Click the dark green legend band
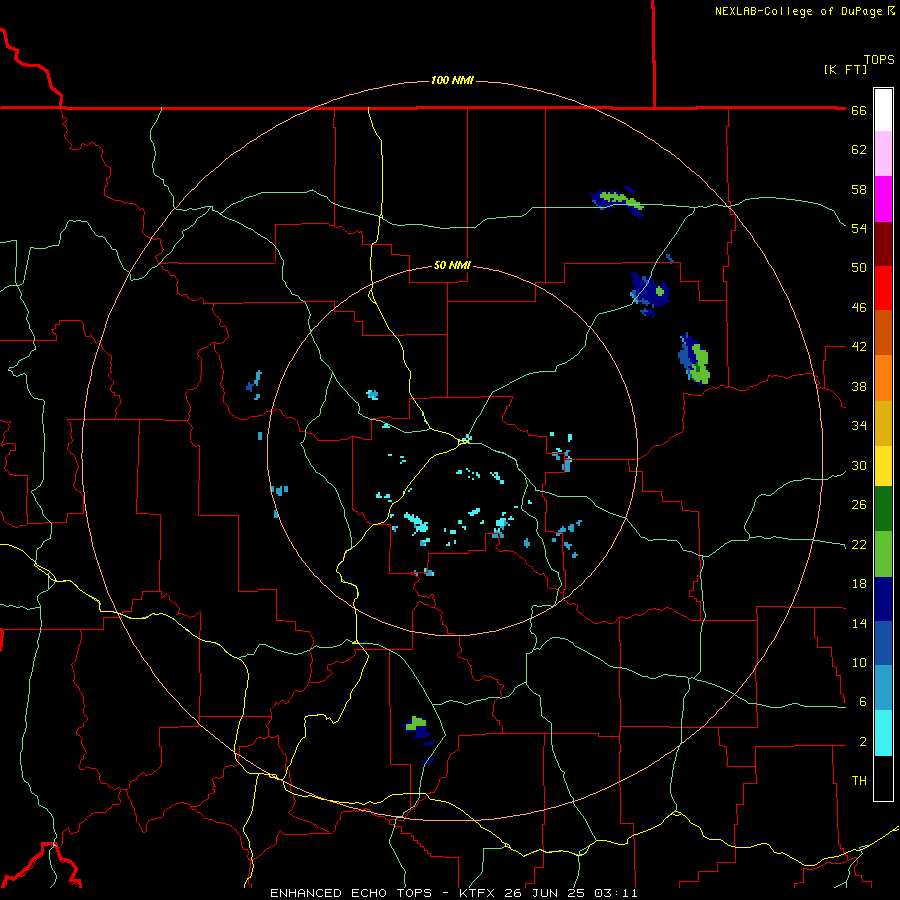Viewport: 900px width, 900px height. (883, 509)
